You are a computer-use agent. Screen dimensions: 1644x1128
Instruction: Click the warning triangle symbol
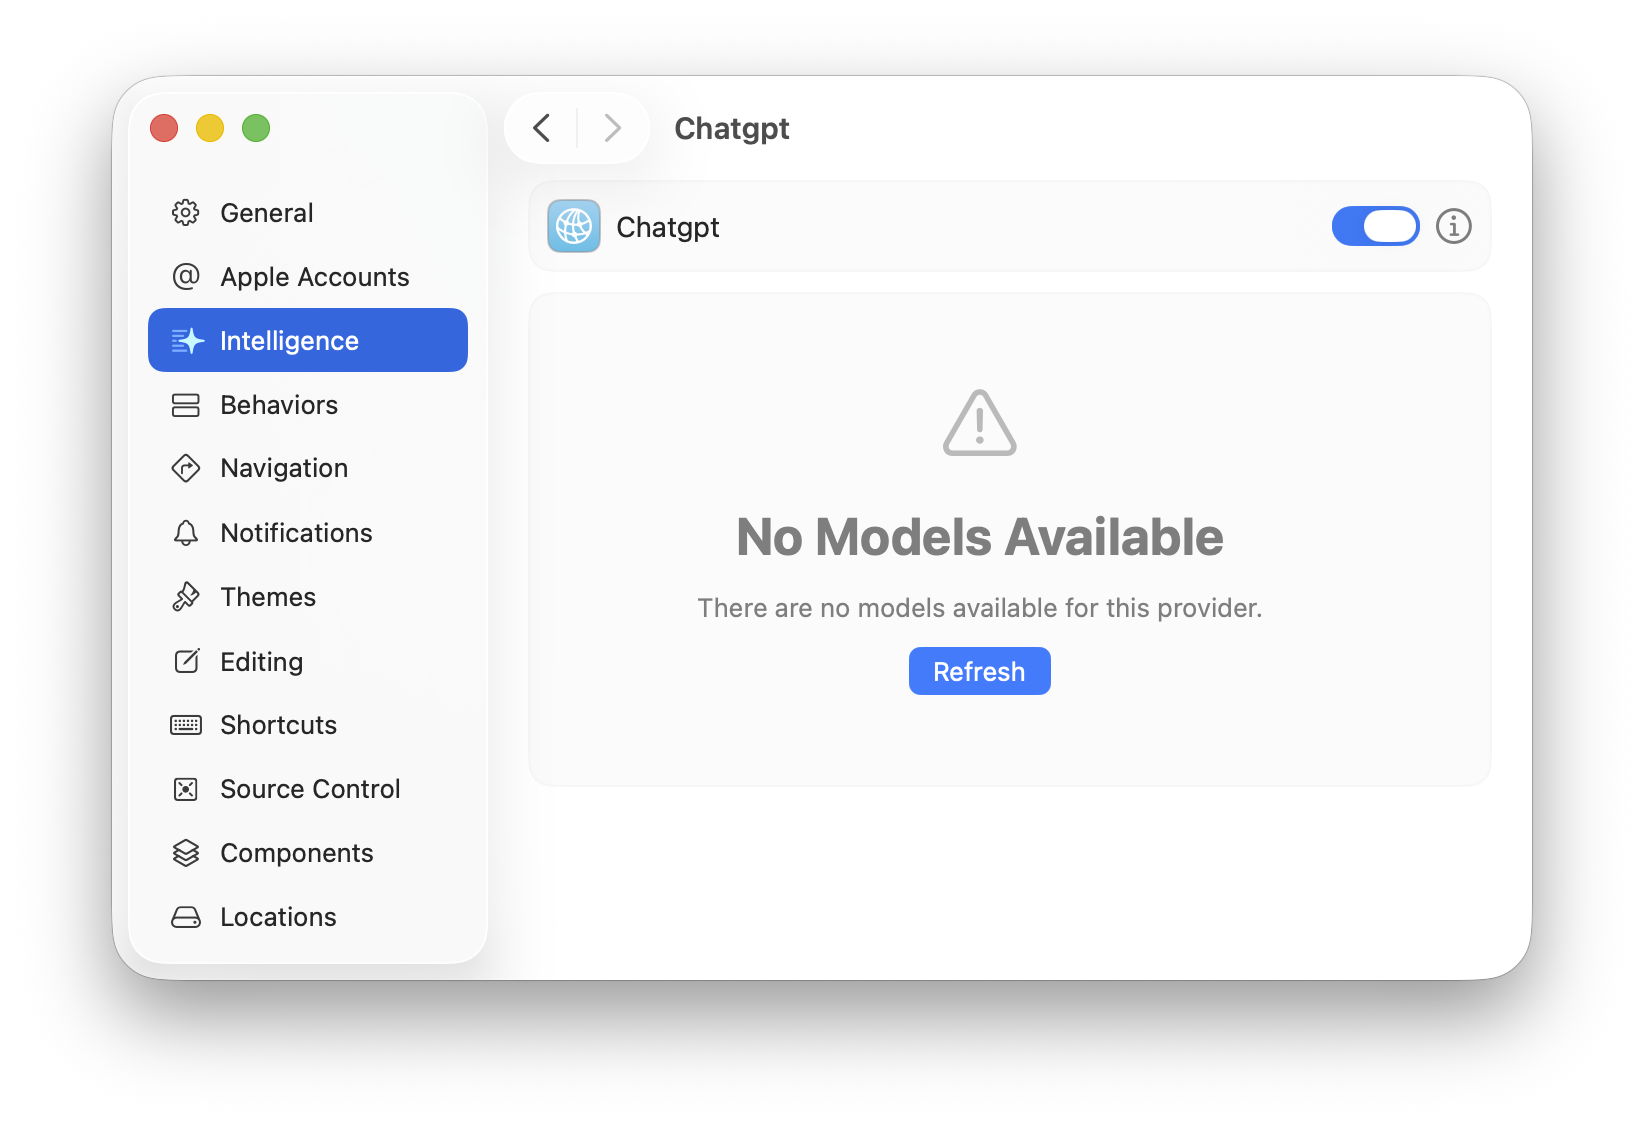coord(979,424)
